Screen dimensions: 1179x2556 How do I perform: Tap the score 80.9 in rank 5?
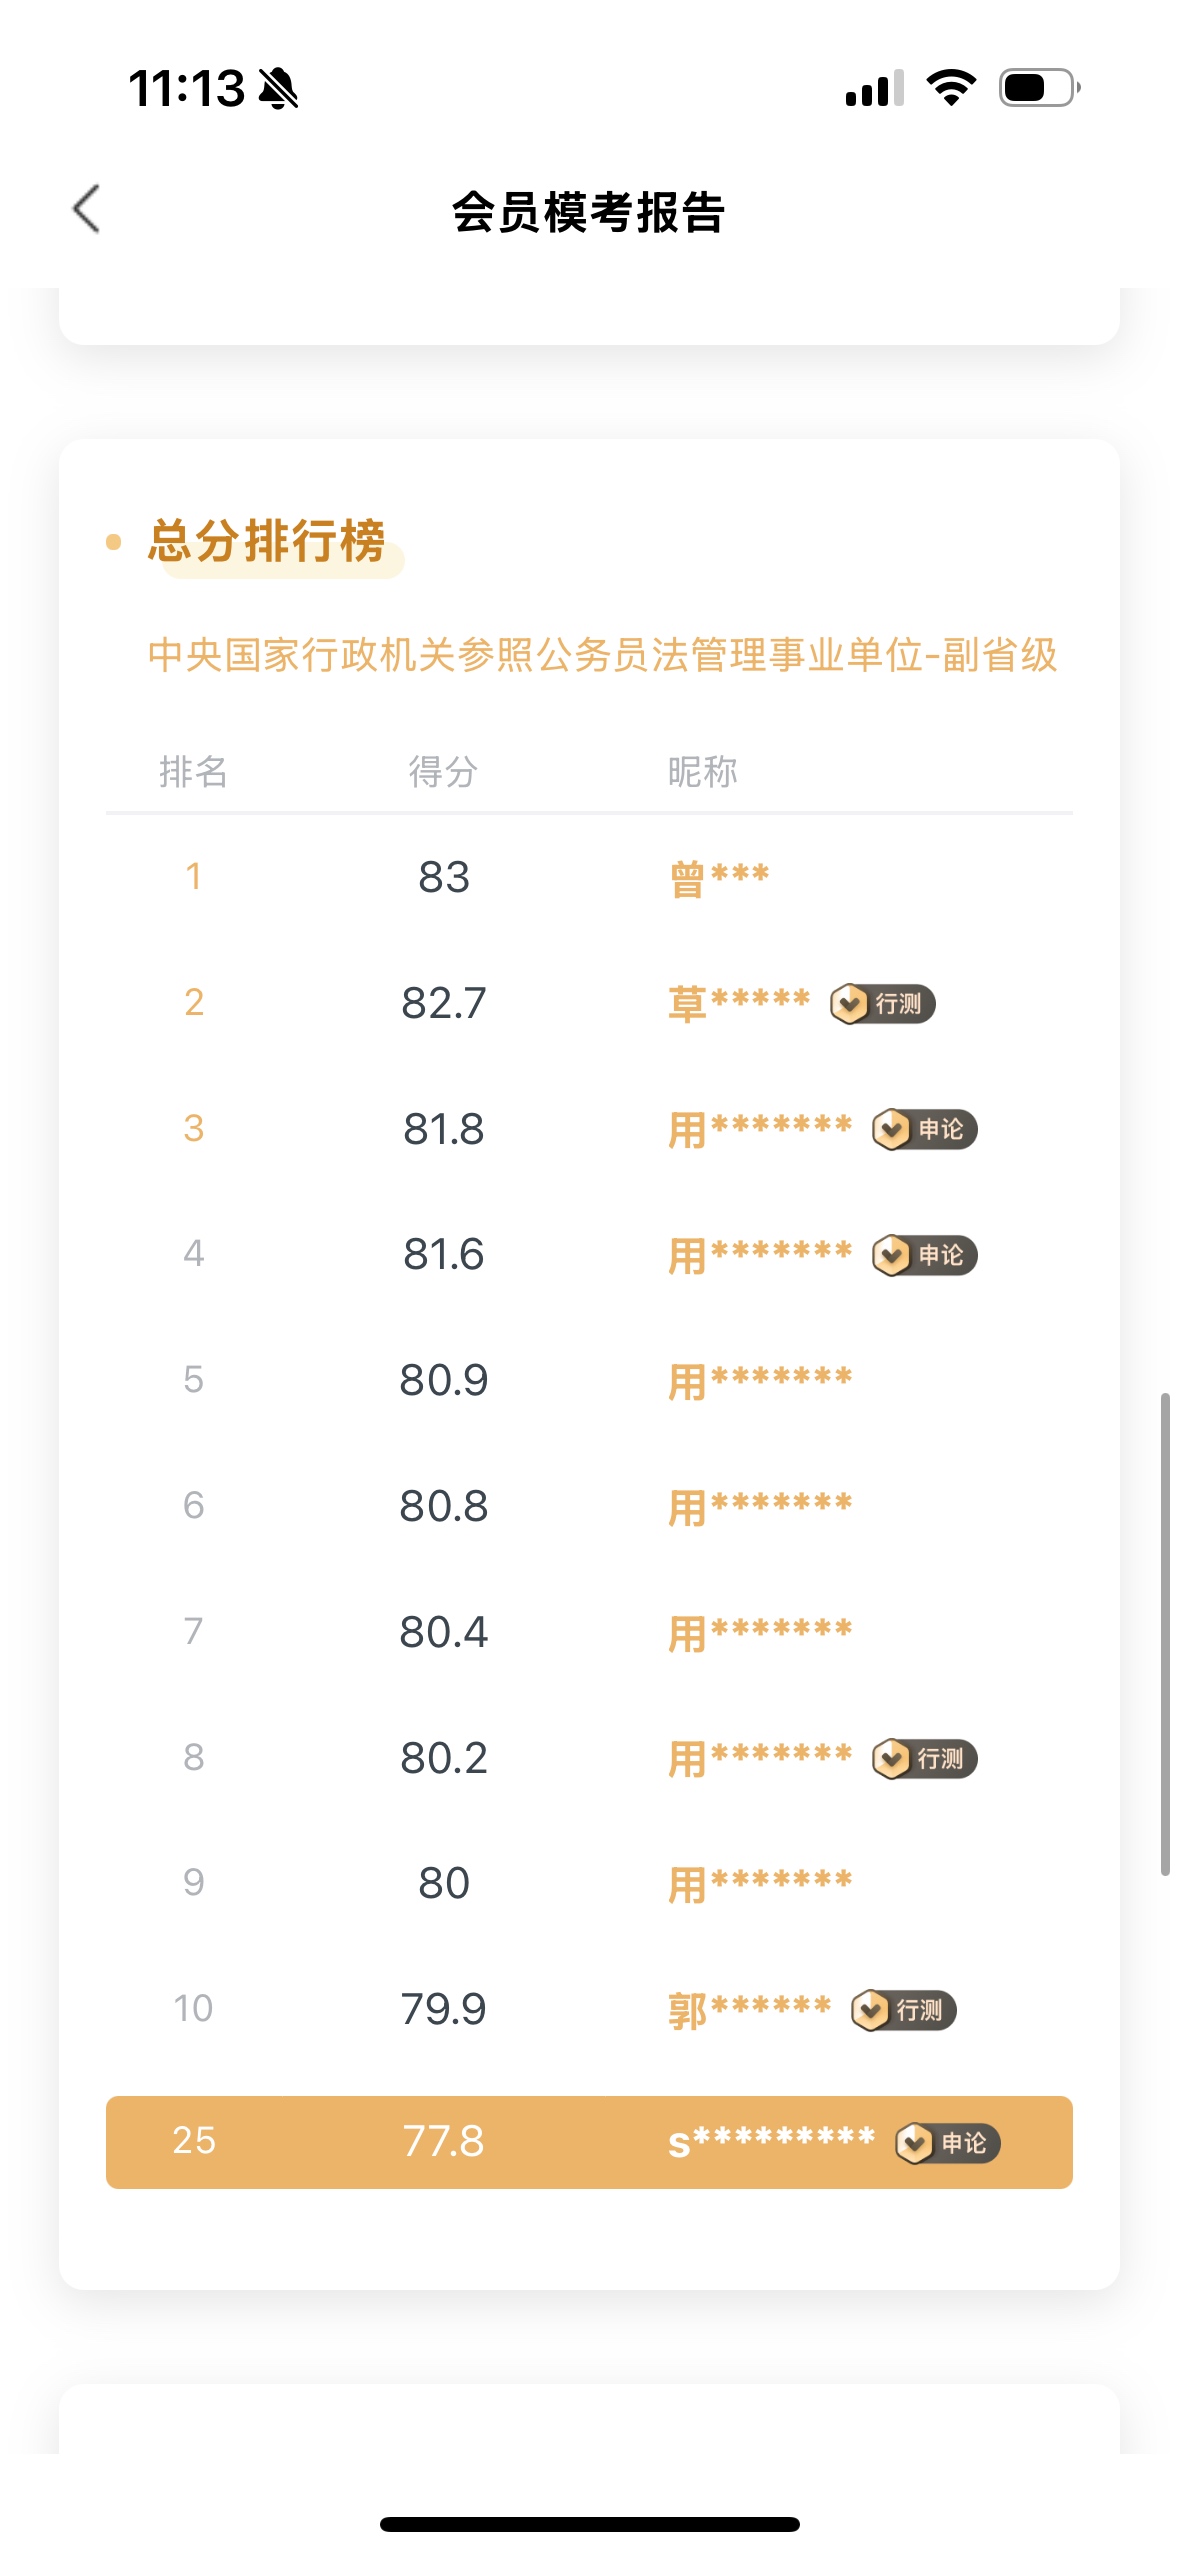443,1380
